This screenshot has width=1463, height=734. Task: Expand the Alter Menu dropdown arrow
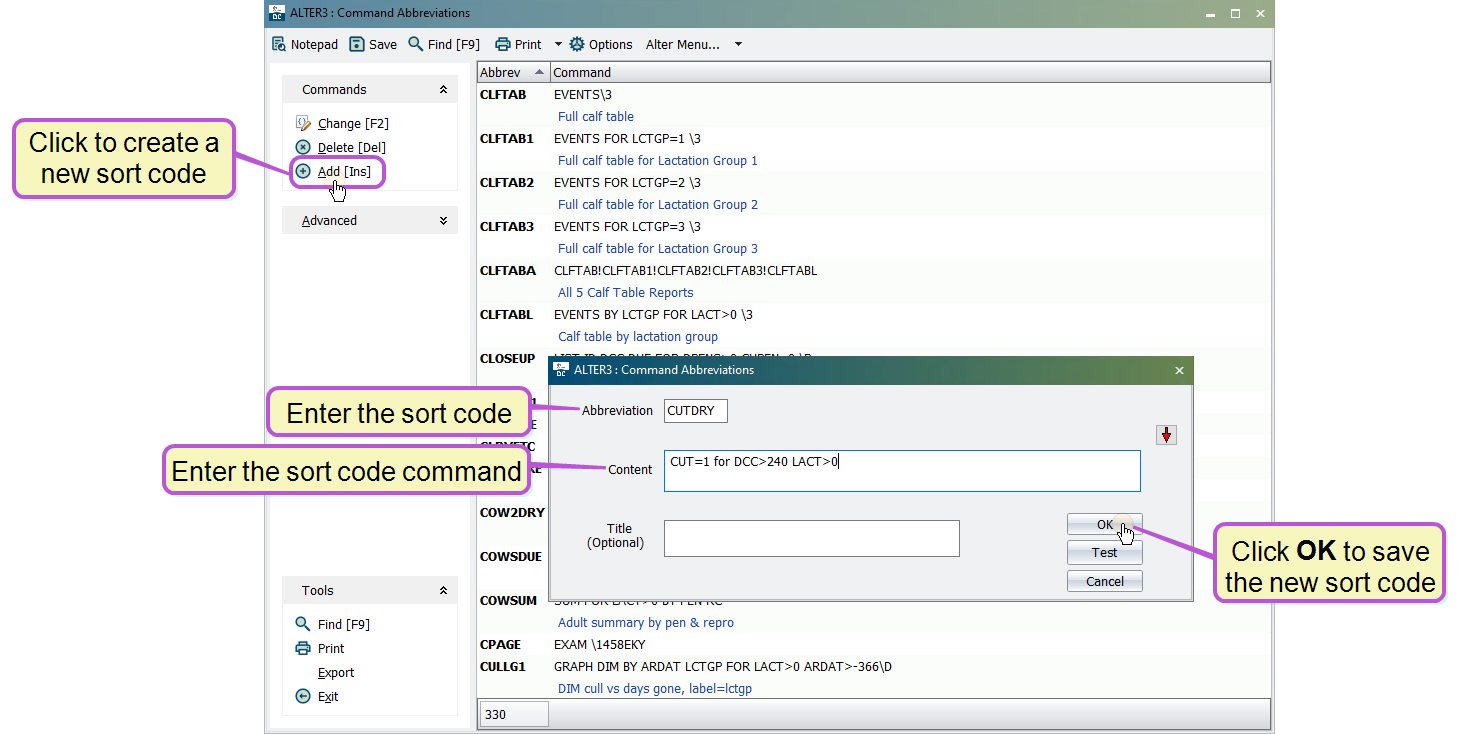(738, 44)
